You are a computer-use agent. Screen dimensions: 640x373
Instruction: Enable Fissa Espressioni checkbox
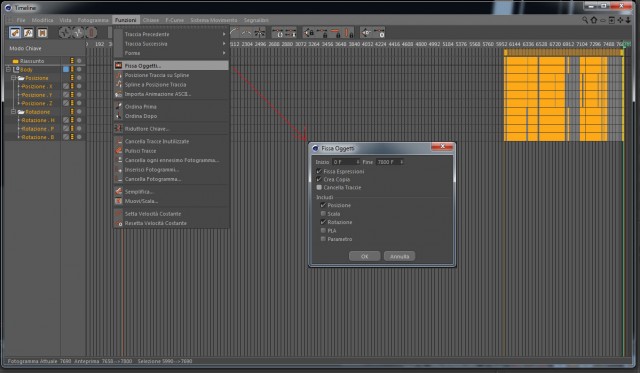coord(319,171)
